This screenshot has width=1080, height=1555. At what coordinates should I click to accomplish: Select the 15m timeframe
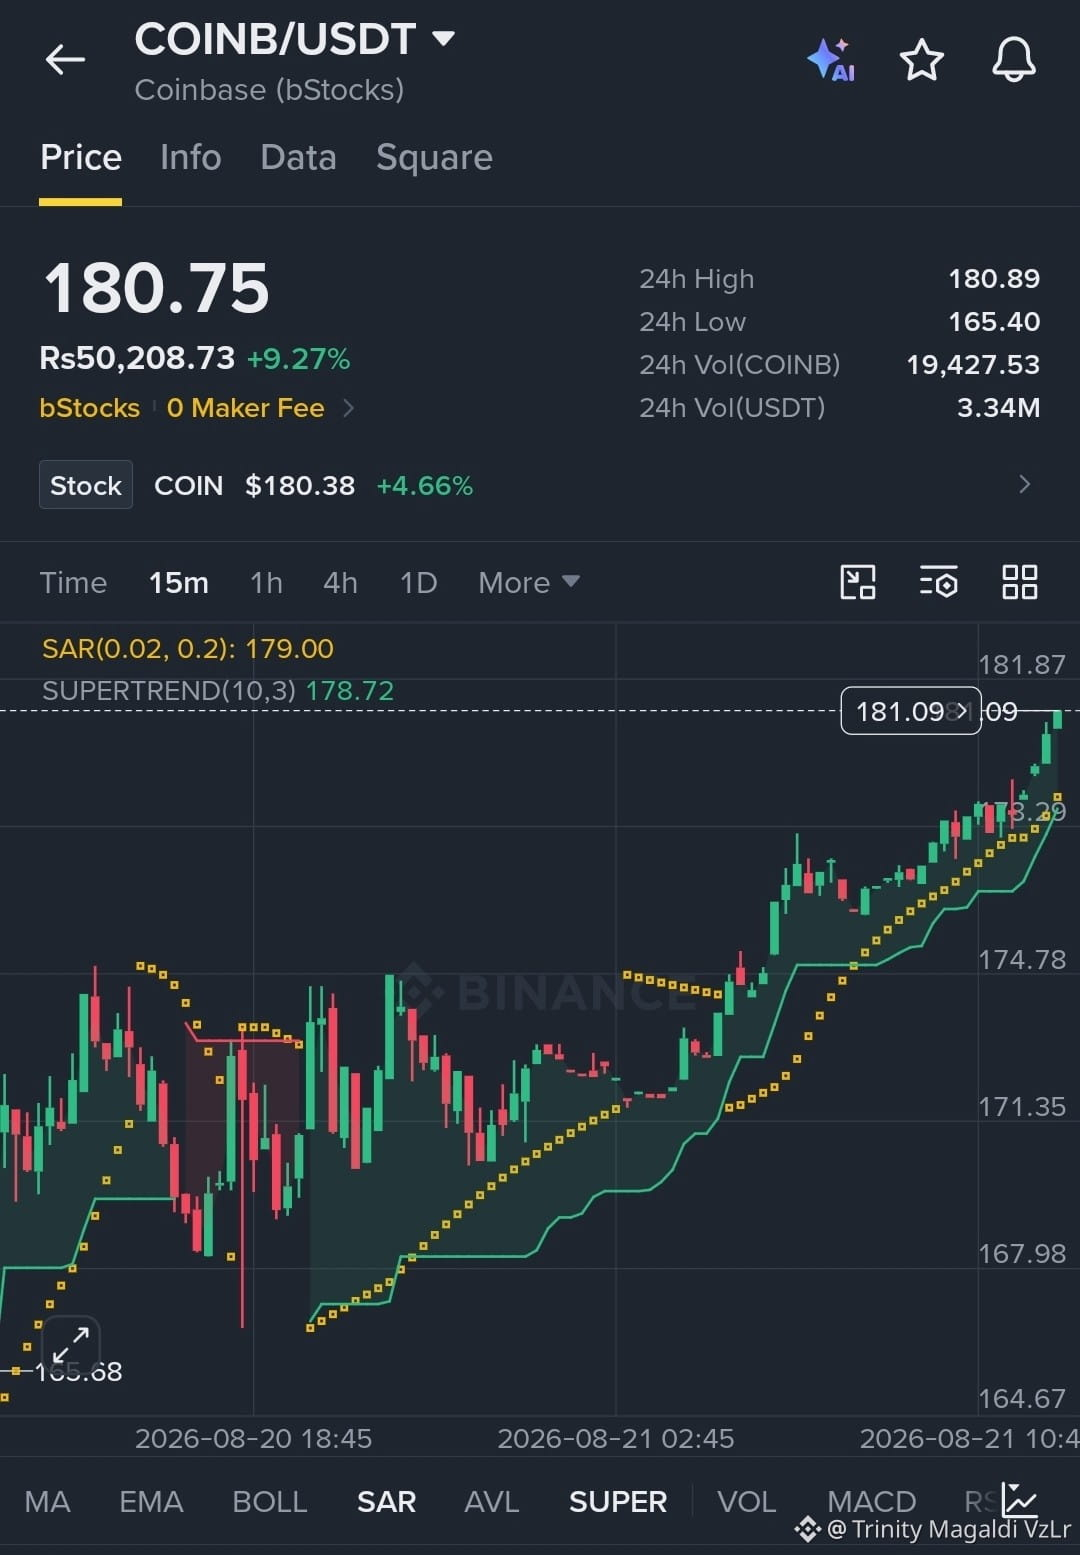tap(179, 583)
